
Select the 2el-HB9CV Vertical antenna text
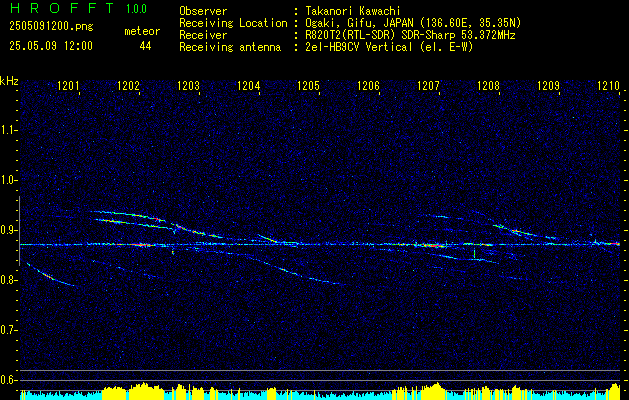click(389, 47)
